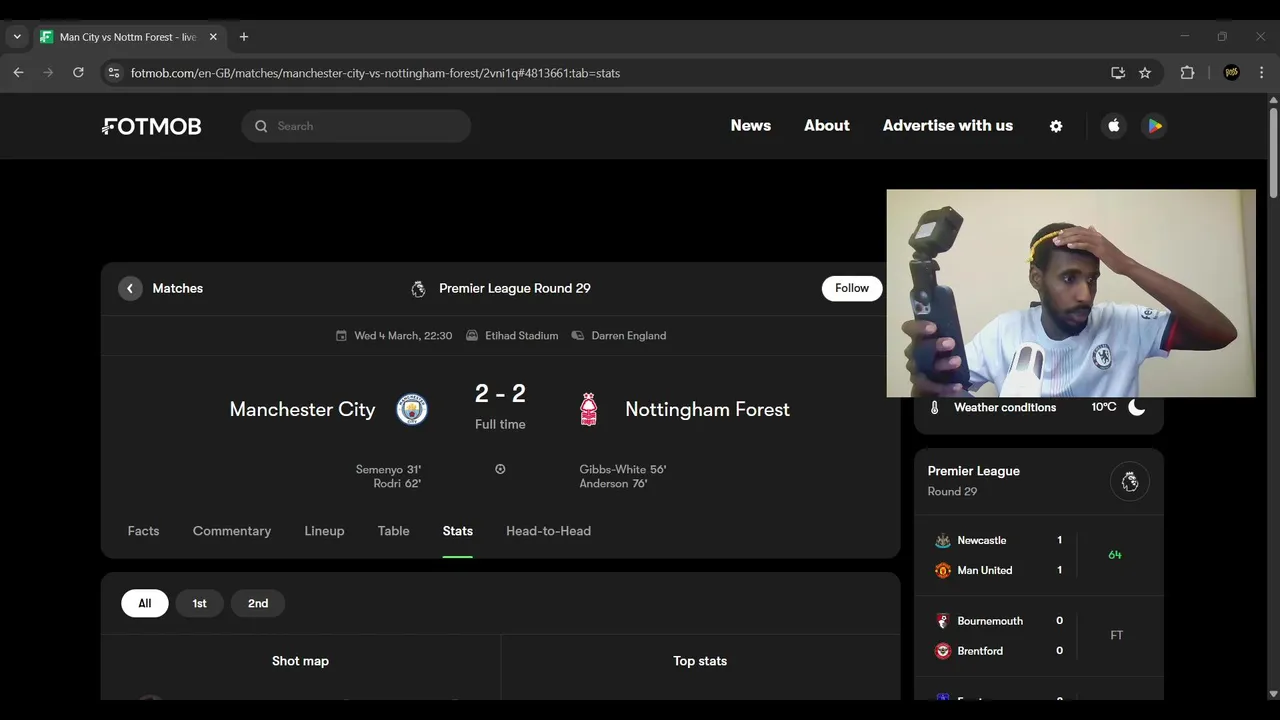Select the Stats tab
This screenshot has width=1280, height=720.
click(x=458, y=531)
